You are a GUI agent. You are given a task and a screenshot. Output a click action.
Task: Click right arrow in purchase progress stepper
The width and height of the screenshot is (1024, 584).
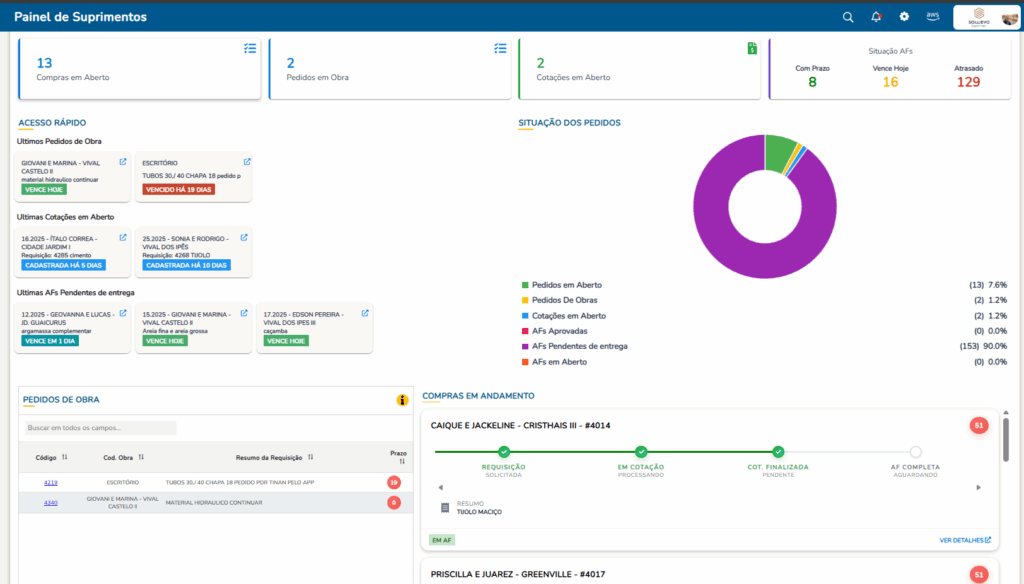pos(978,487)
